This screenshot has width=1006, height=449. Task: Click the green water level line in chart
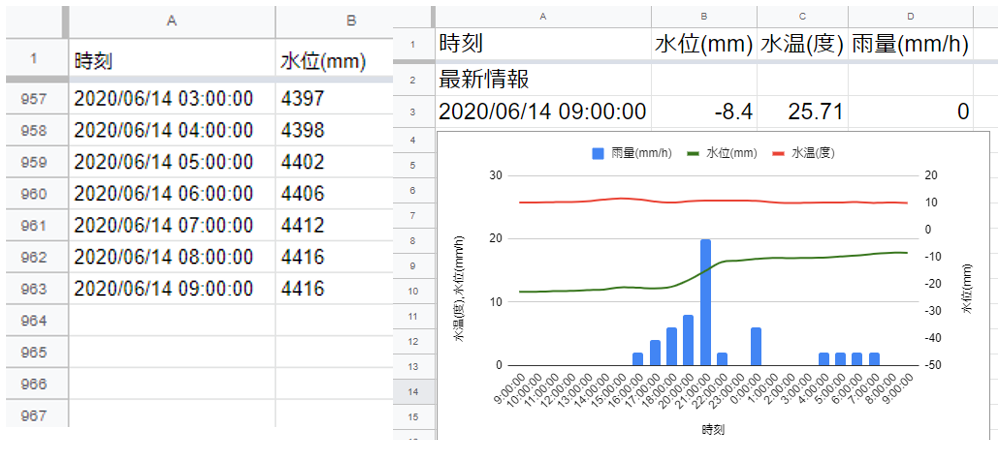click(x=800, y=257)
